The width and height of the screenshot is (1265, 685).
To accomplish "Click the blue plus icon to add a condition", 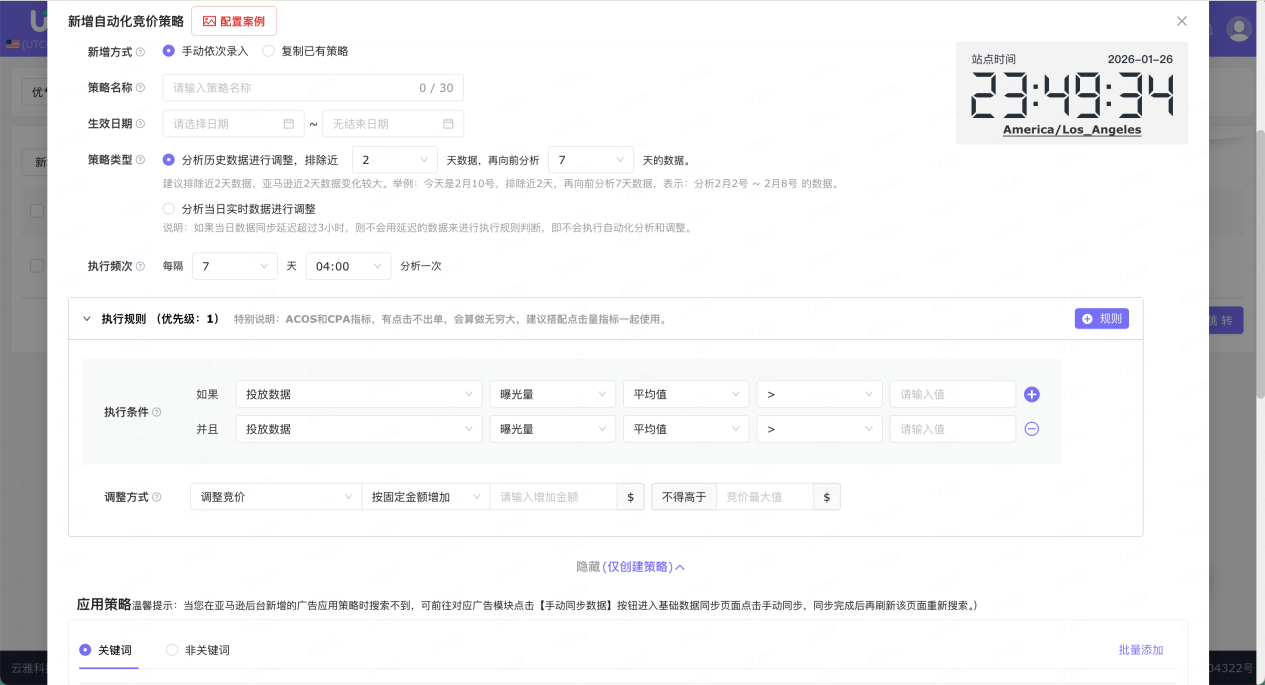I will point(1032,393).
